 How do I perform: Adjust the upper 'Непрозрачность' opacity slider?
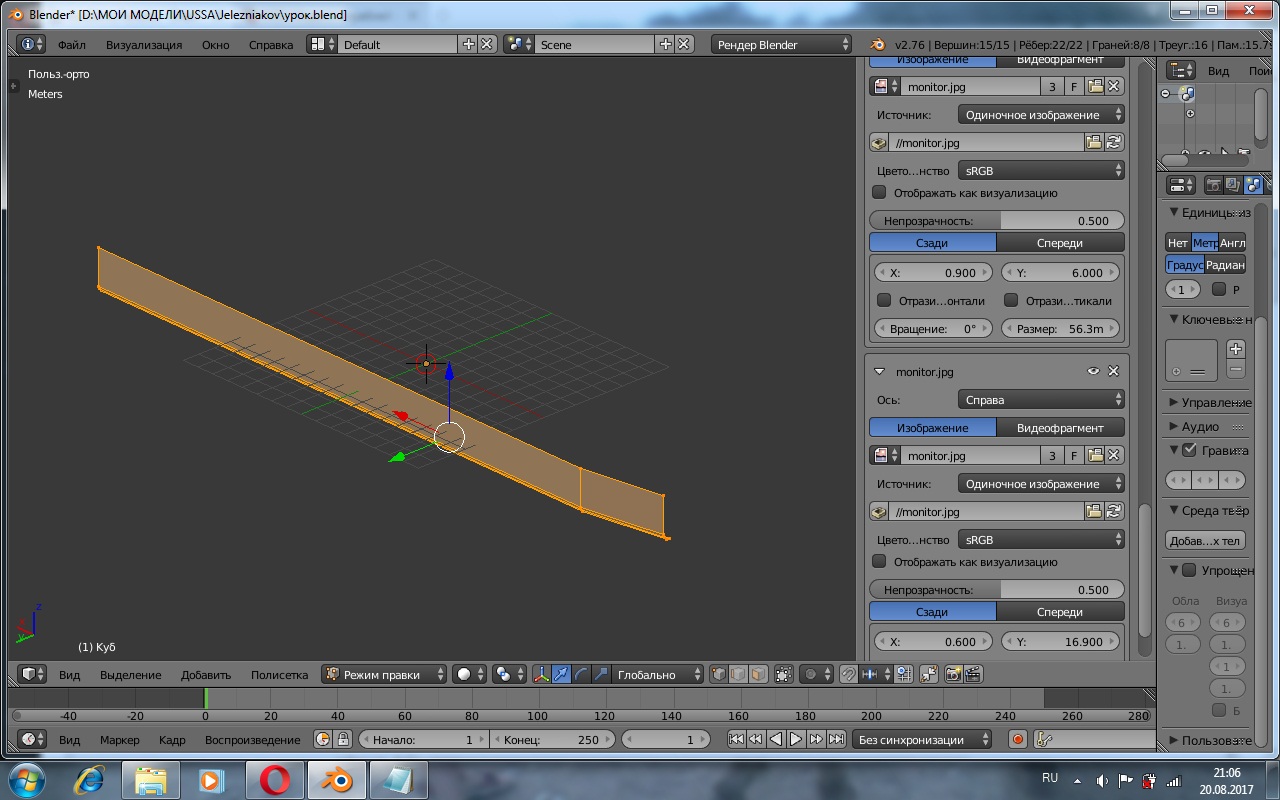pos(996,221)
